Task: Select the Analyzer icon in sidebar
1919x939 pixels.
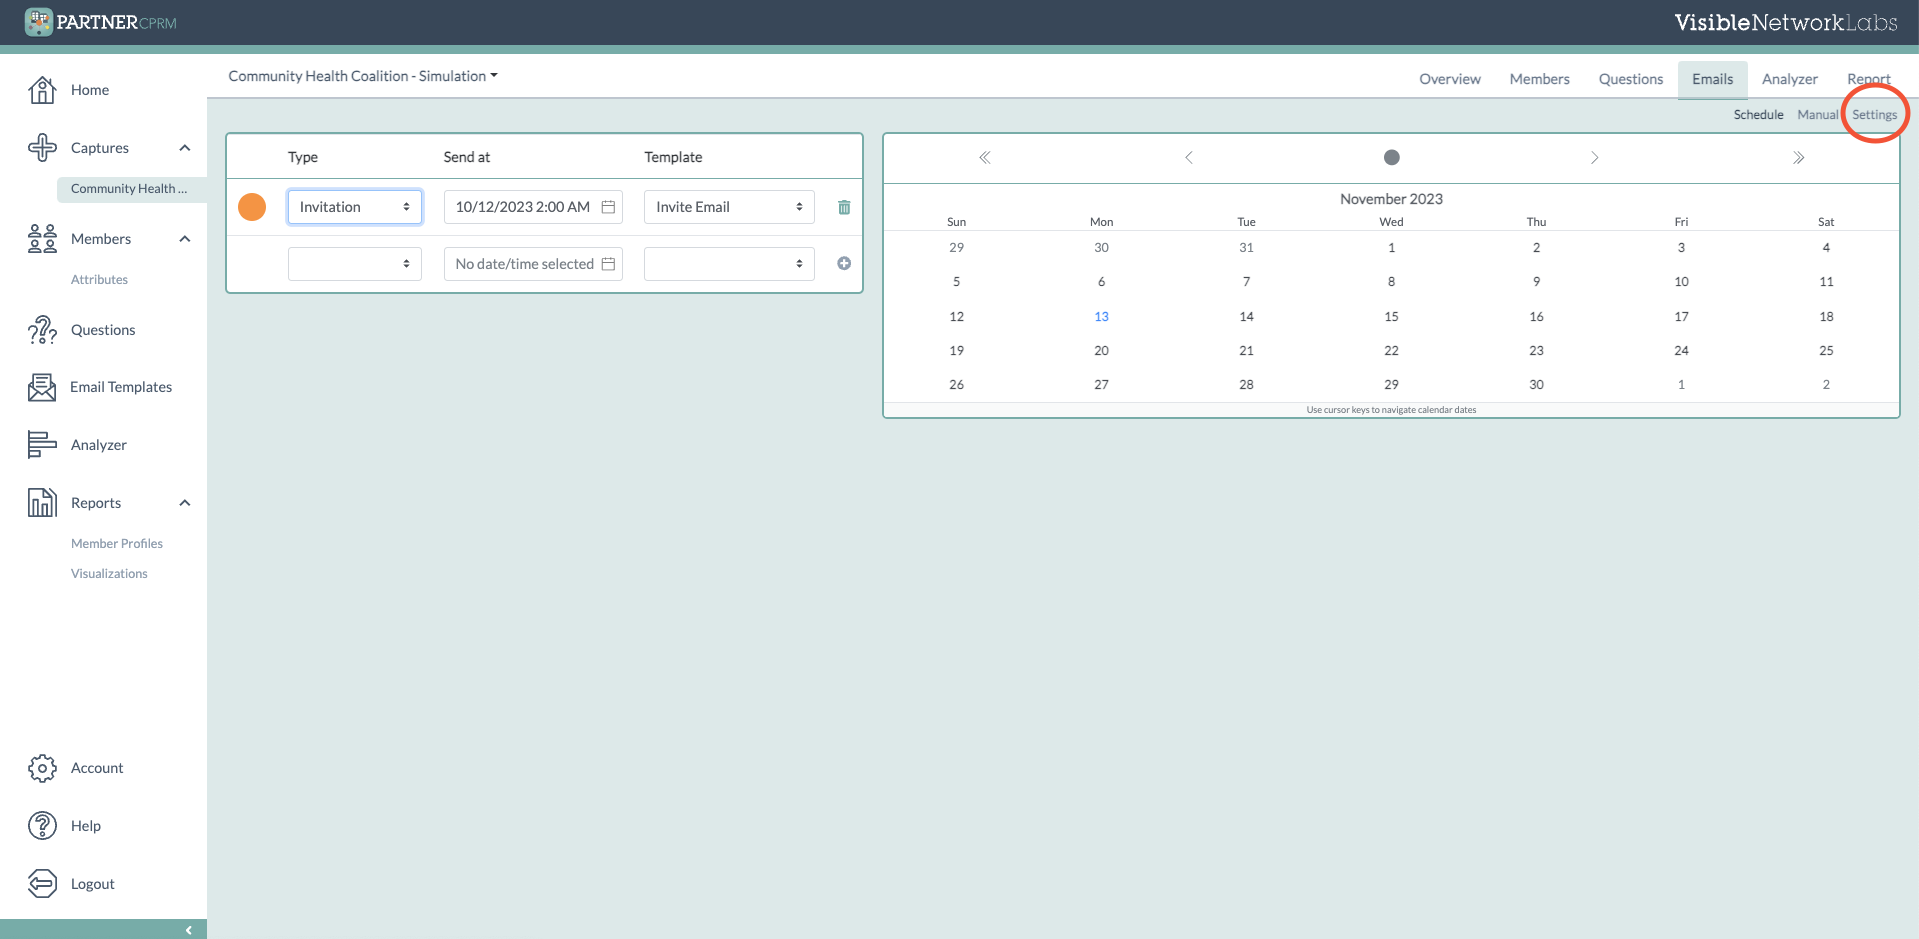Action: click(x=41, y=444)
